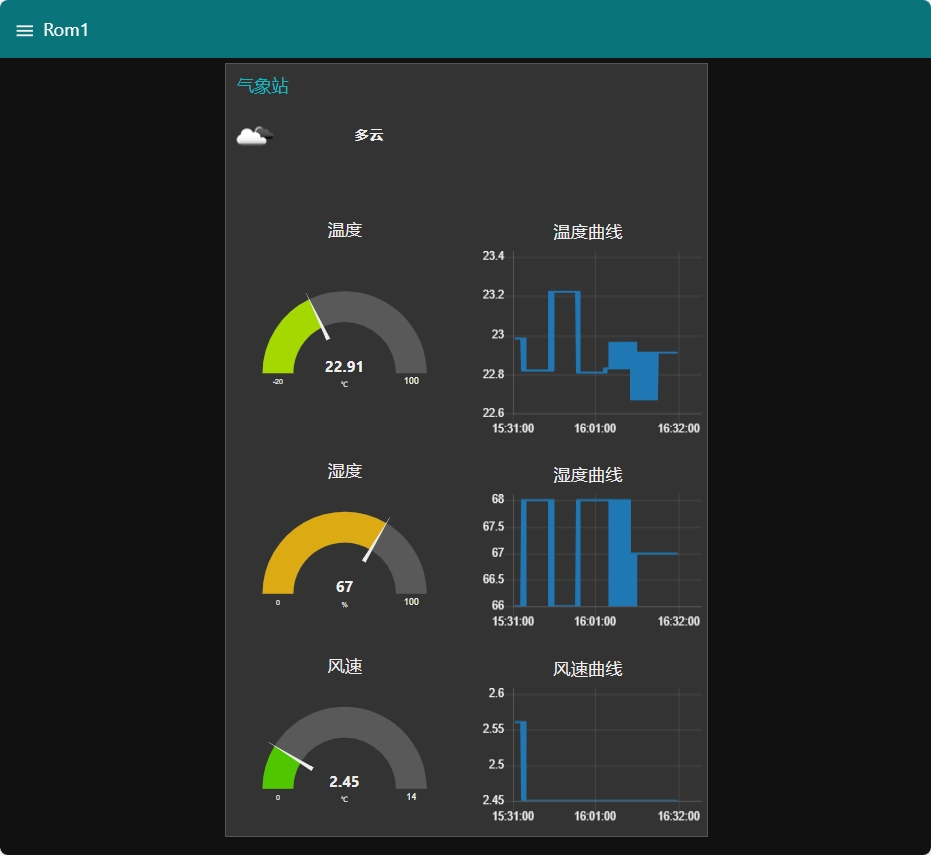Click the 风速 gauge green arc
Screen dimensions: 931x855
coord(277,771)
